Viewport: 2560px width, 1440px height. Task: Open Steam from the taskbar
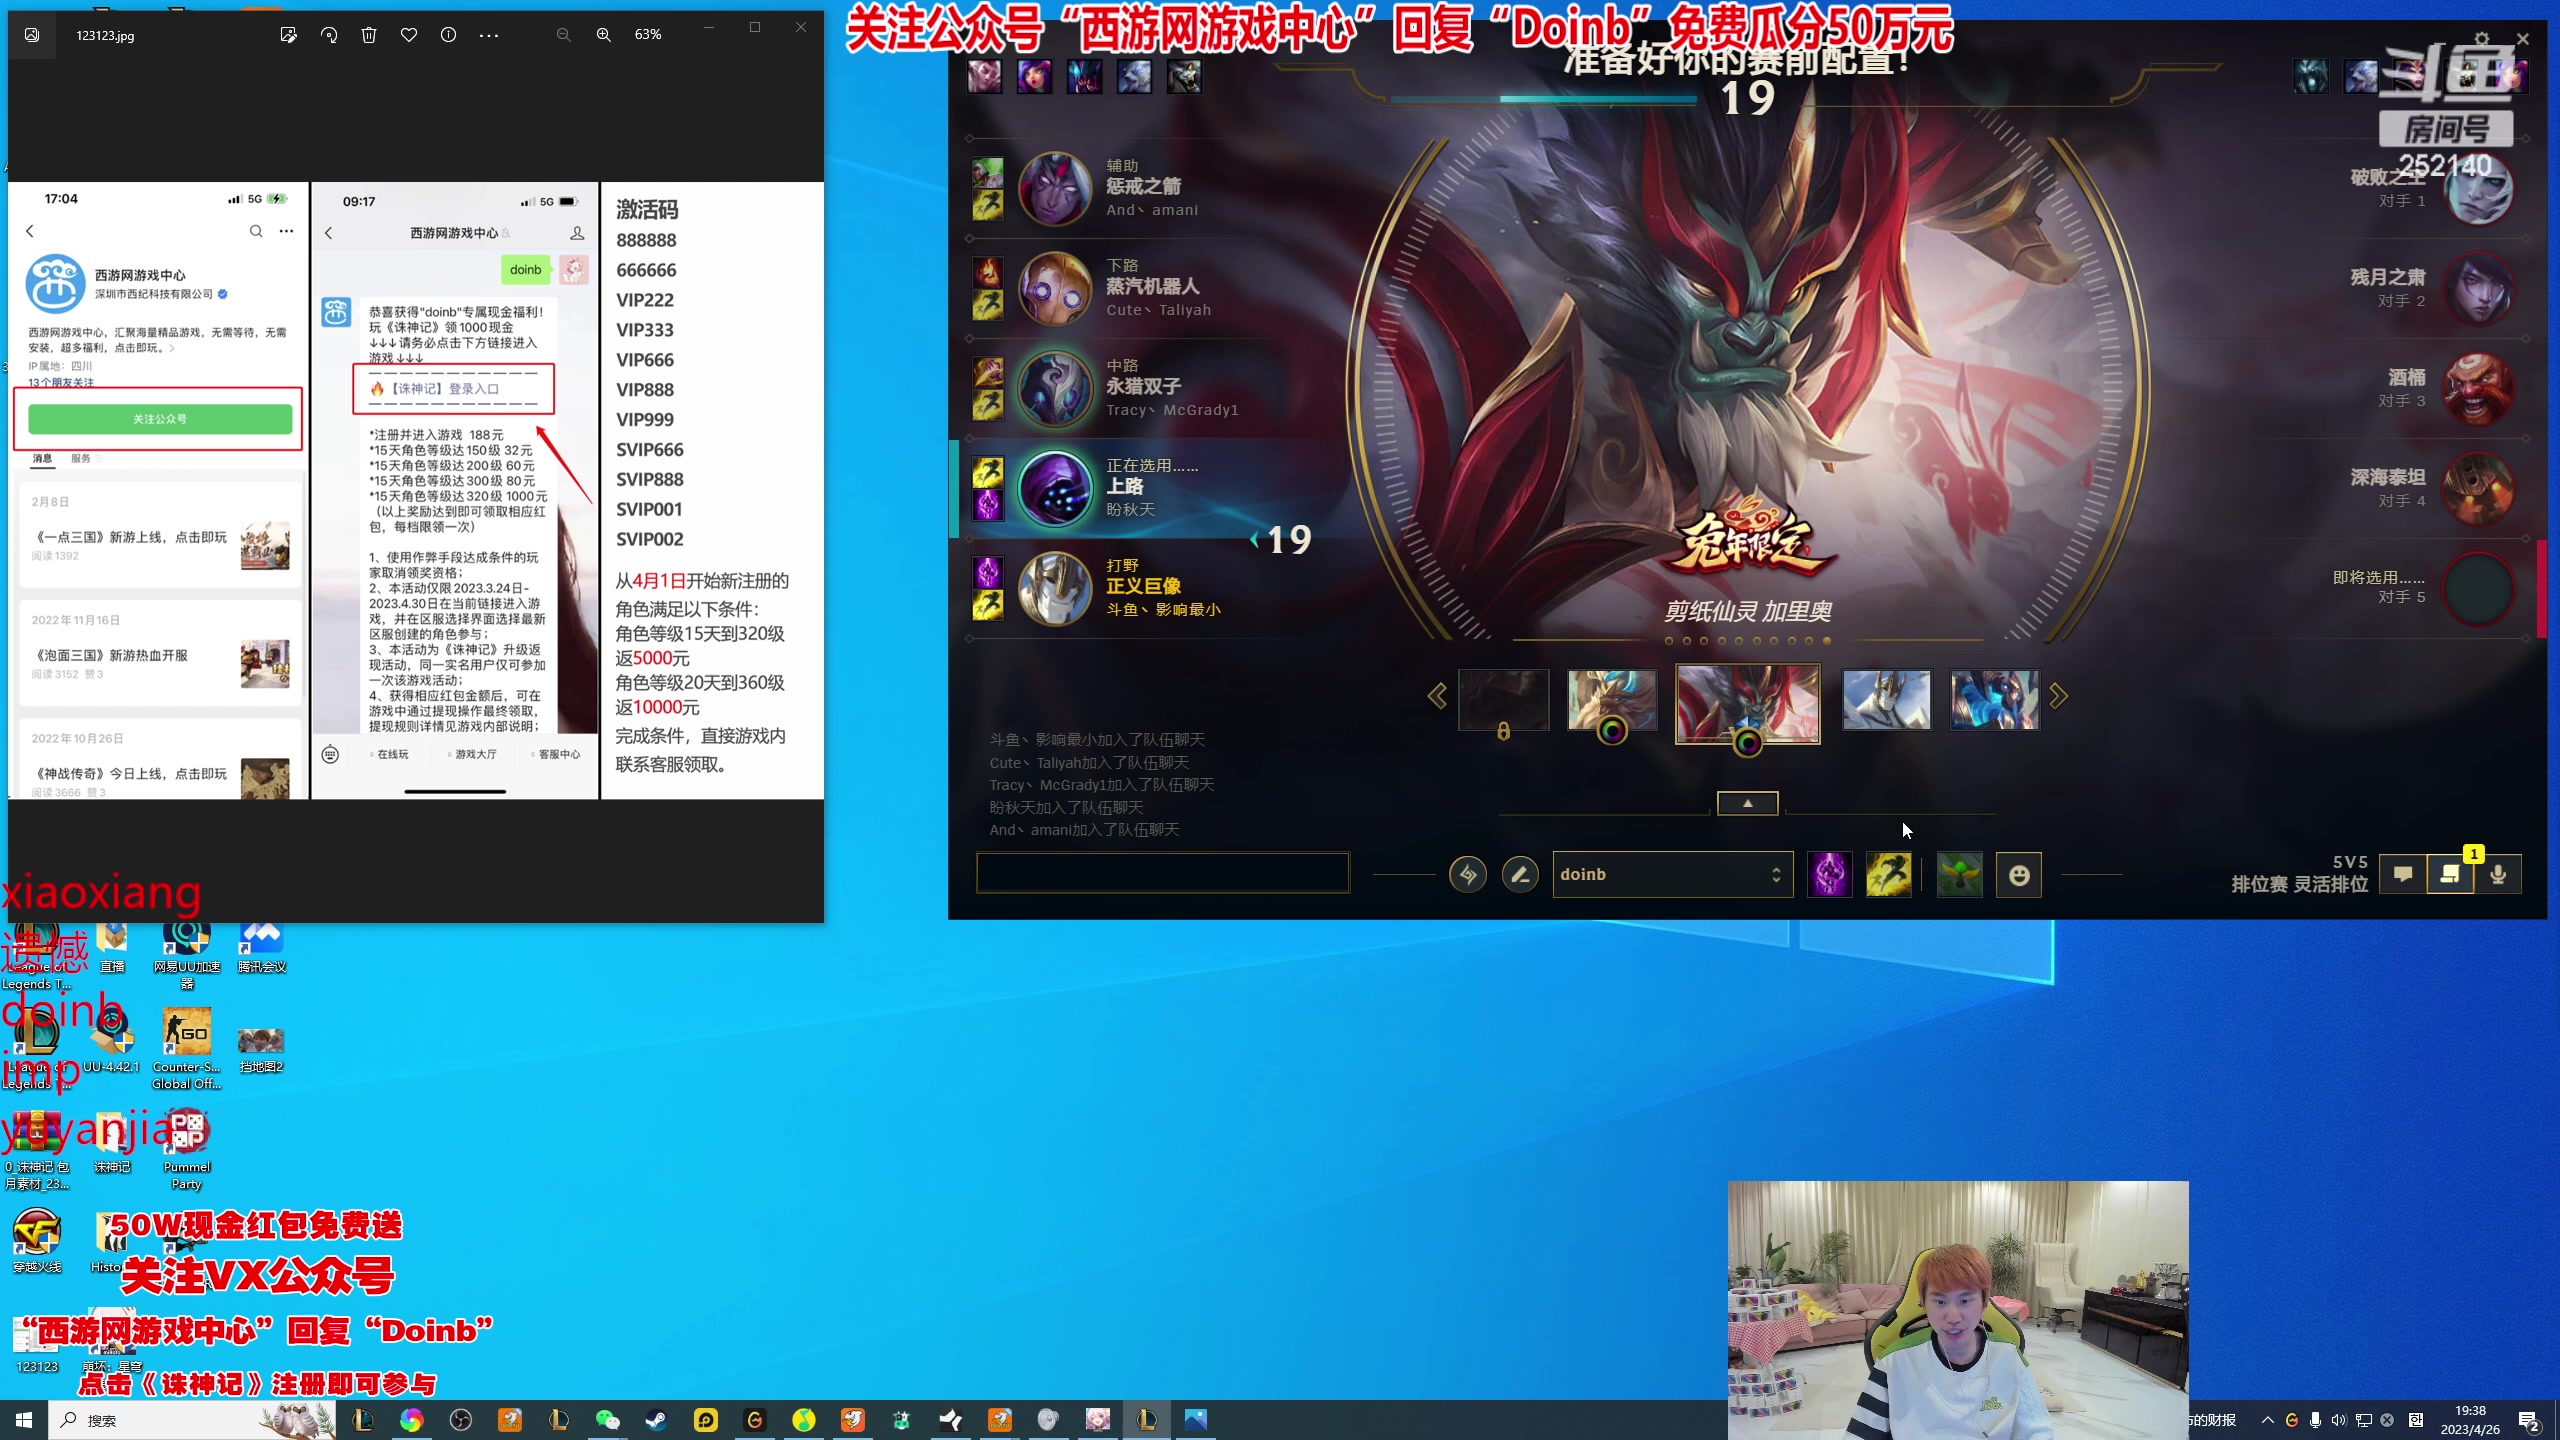pyautogui.click(x=657, y=1420)
